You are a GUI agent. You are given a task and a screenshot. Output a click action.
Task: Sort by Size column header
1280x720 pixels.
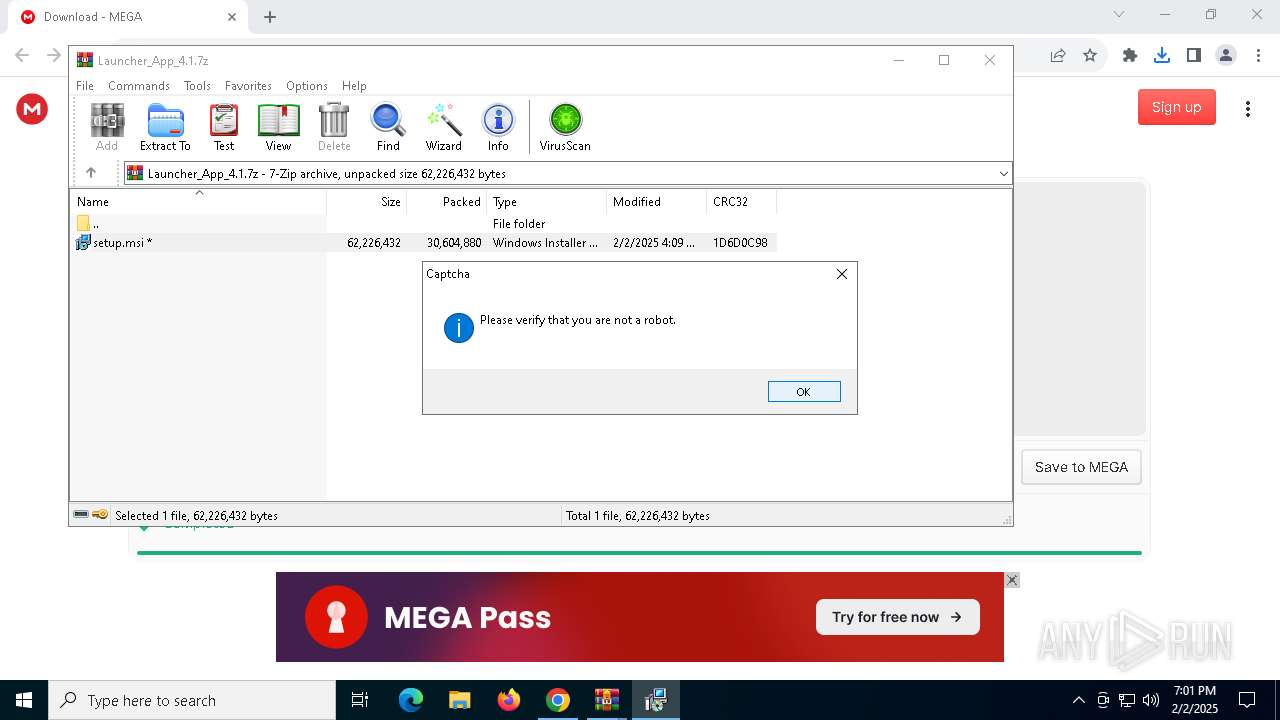367,202
